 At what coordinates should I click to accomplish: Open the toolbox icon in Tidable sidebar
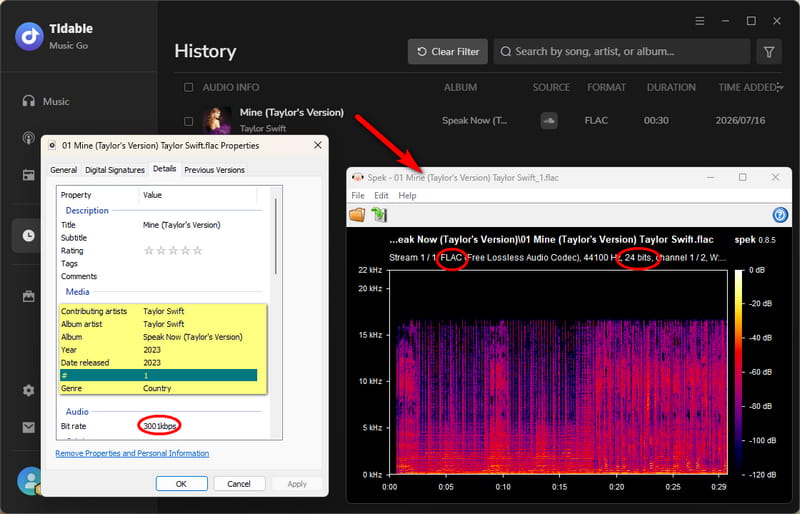pos(29,296)
